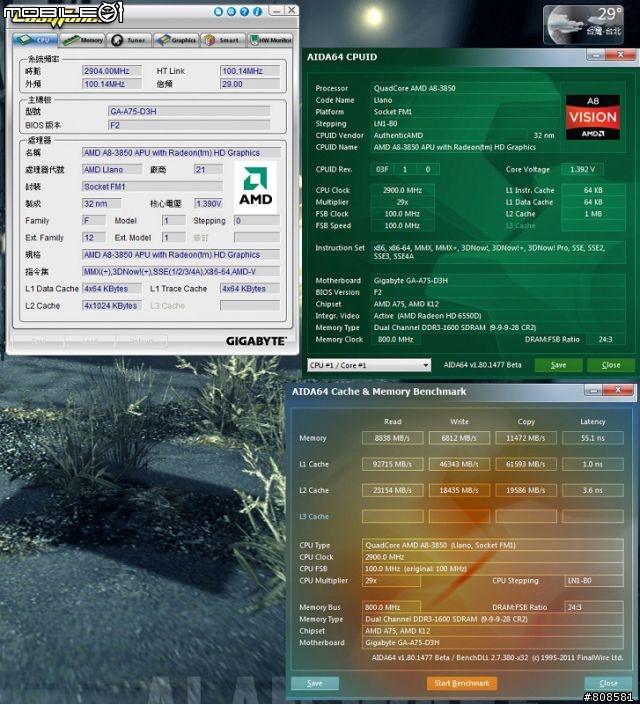The height and width of the screenshot is (705, 640).
Task: Click 'AMD A75, AMD K12' Chipset value in CPUID
Action: (406, 304)
